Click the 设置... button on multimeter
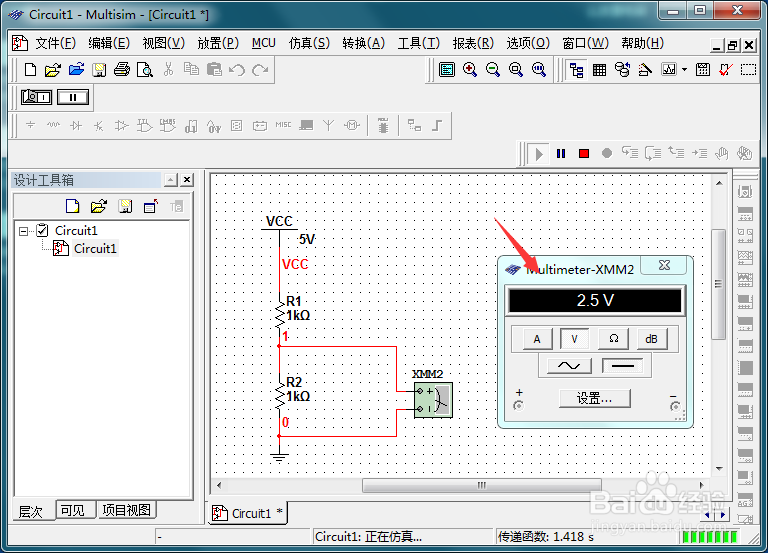768x553 pixels. coord(595,399)
